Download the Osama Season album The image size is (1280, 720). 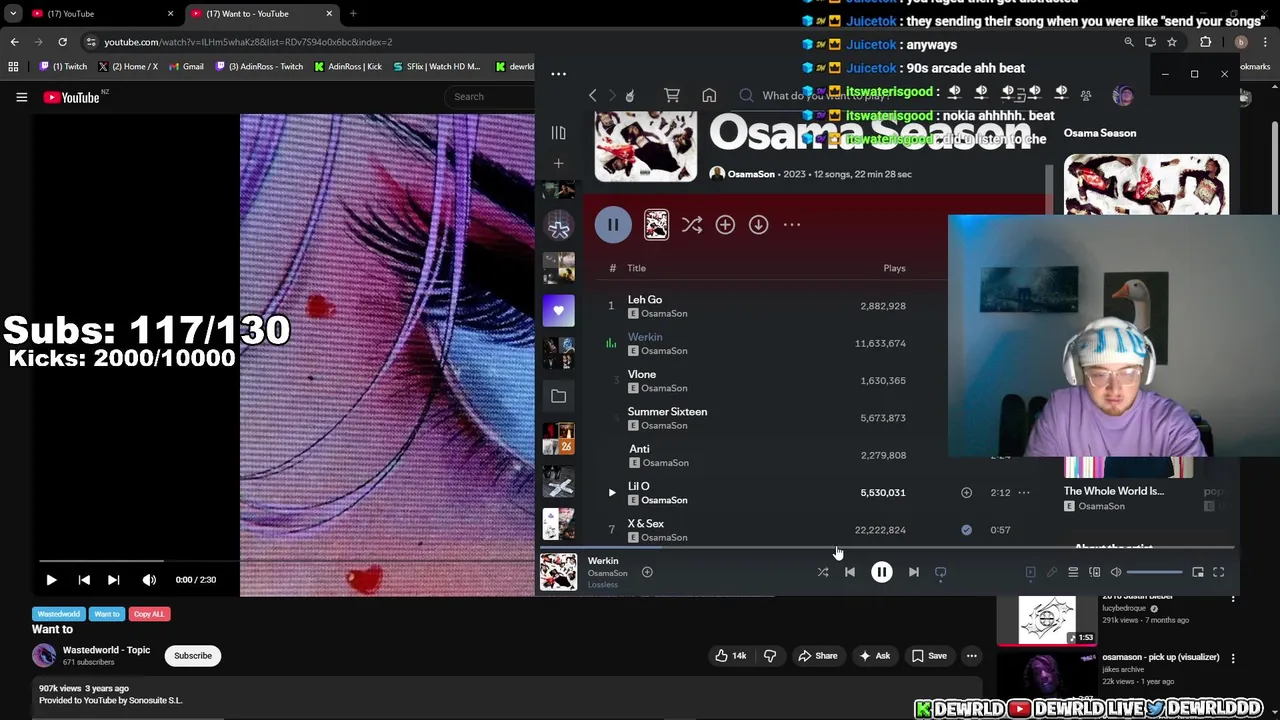click(x=758, y=225)
